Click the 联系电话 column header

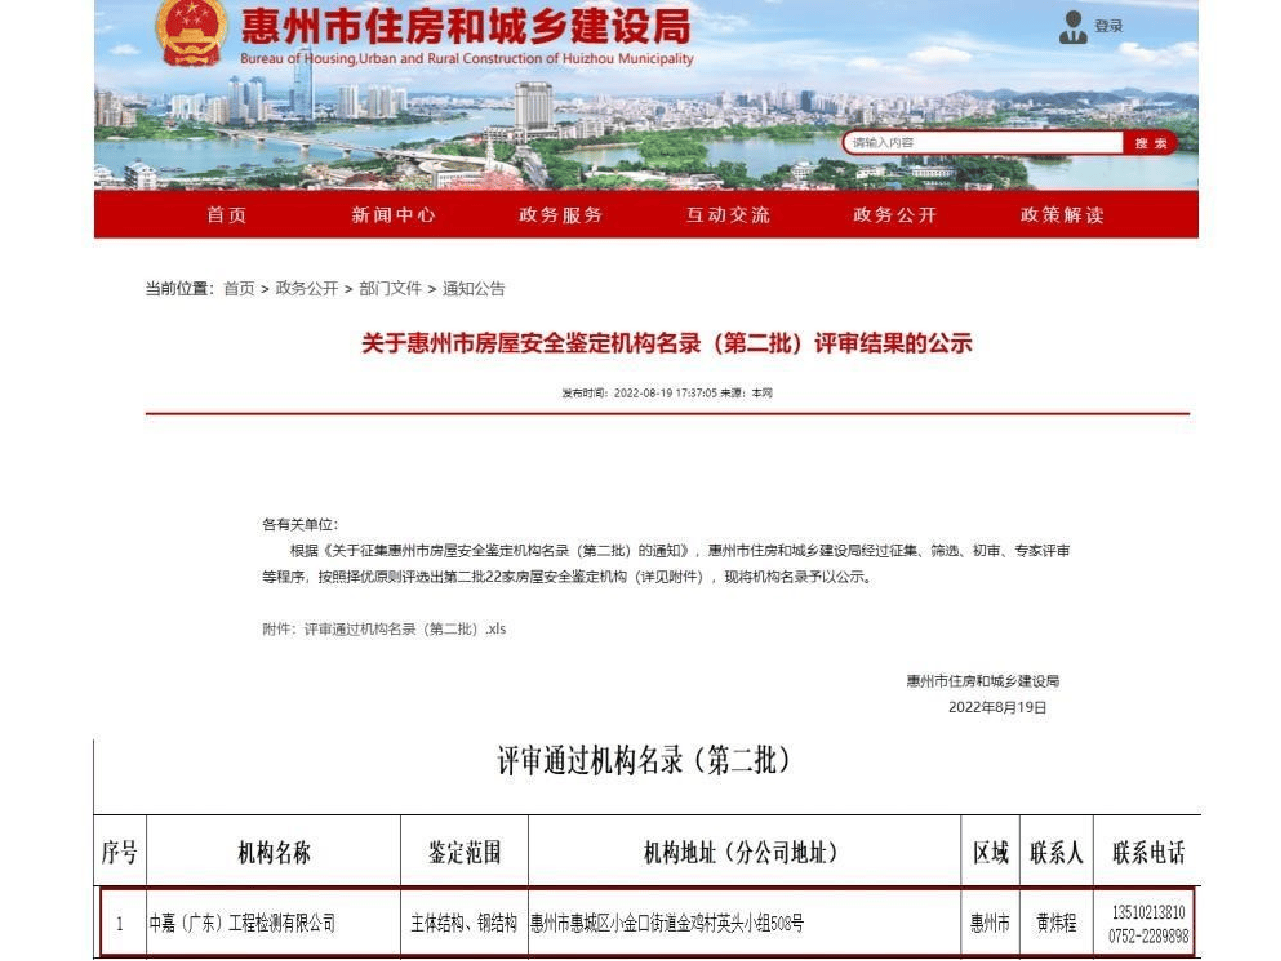point(1148,853)
